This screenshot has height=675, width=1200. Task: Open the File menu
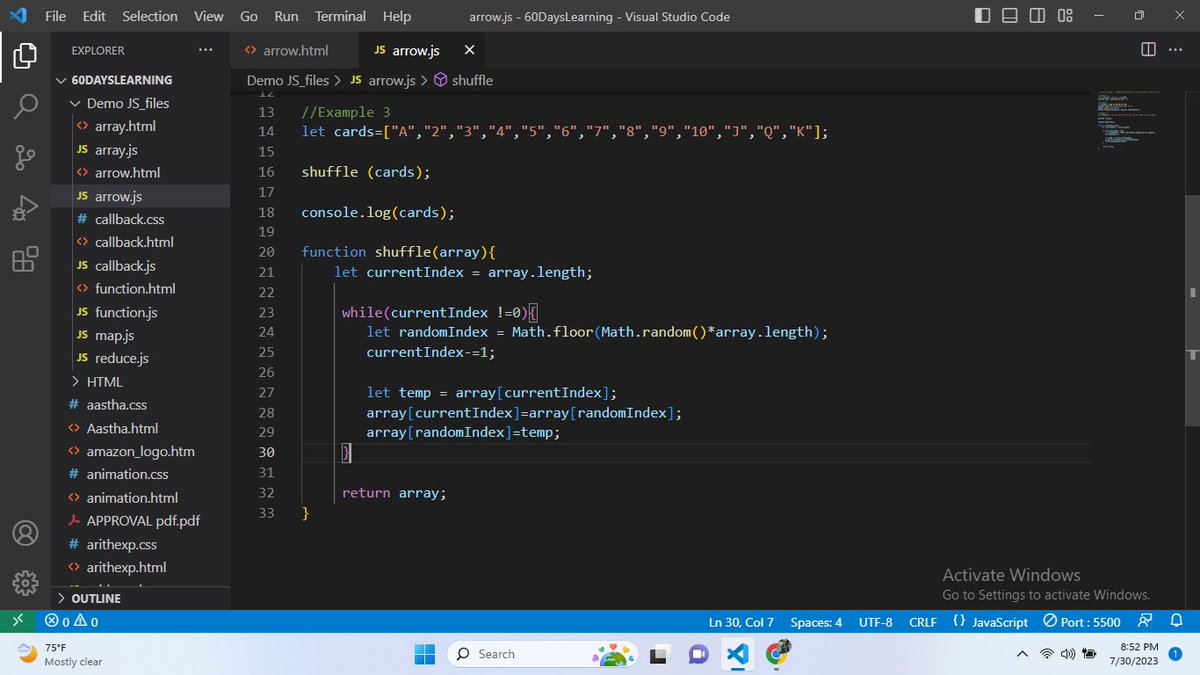click(56, 16)
